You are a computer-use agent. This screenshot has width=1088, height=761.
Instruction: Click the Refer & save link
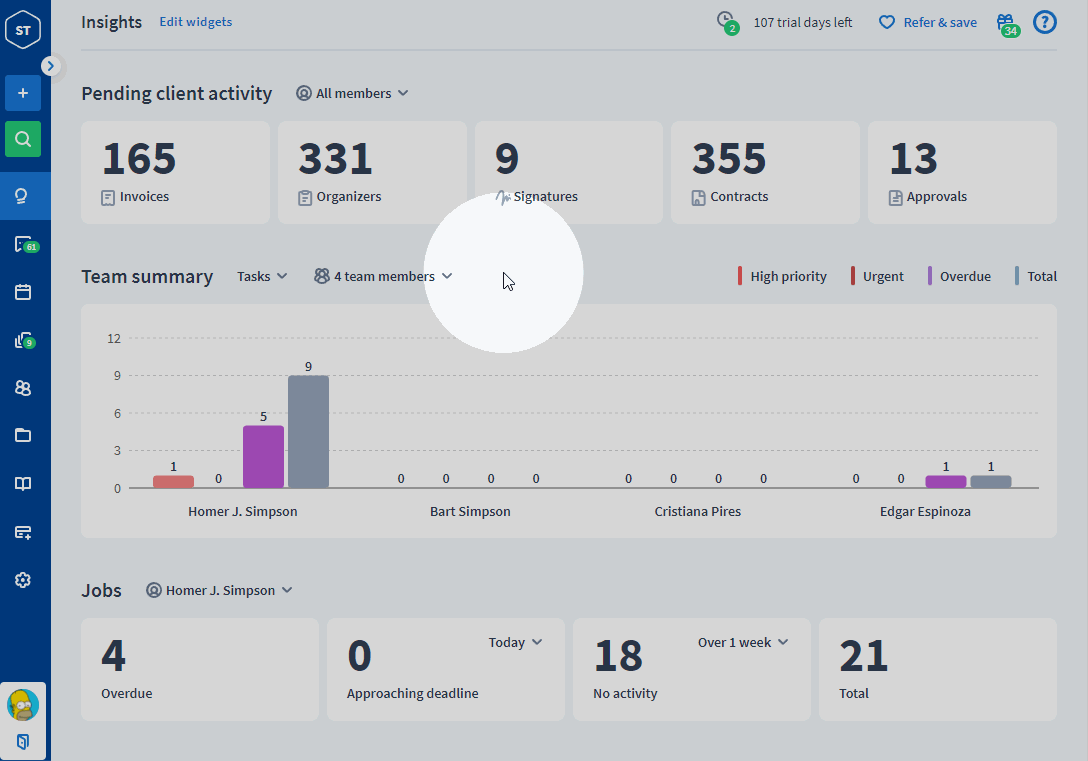click(x=928, y=22)
